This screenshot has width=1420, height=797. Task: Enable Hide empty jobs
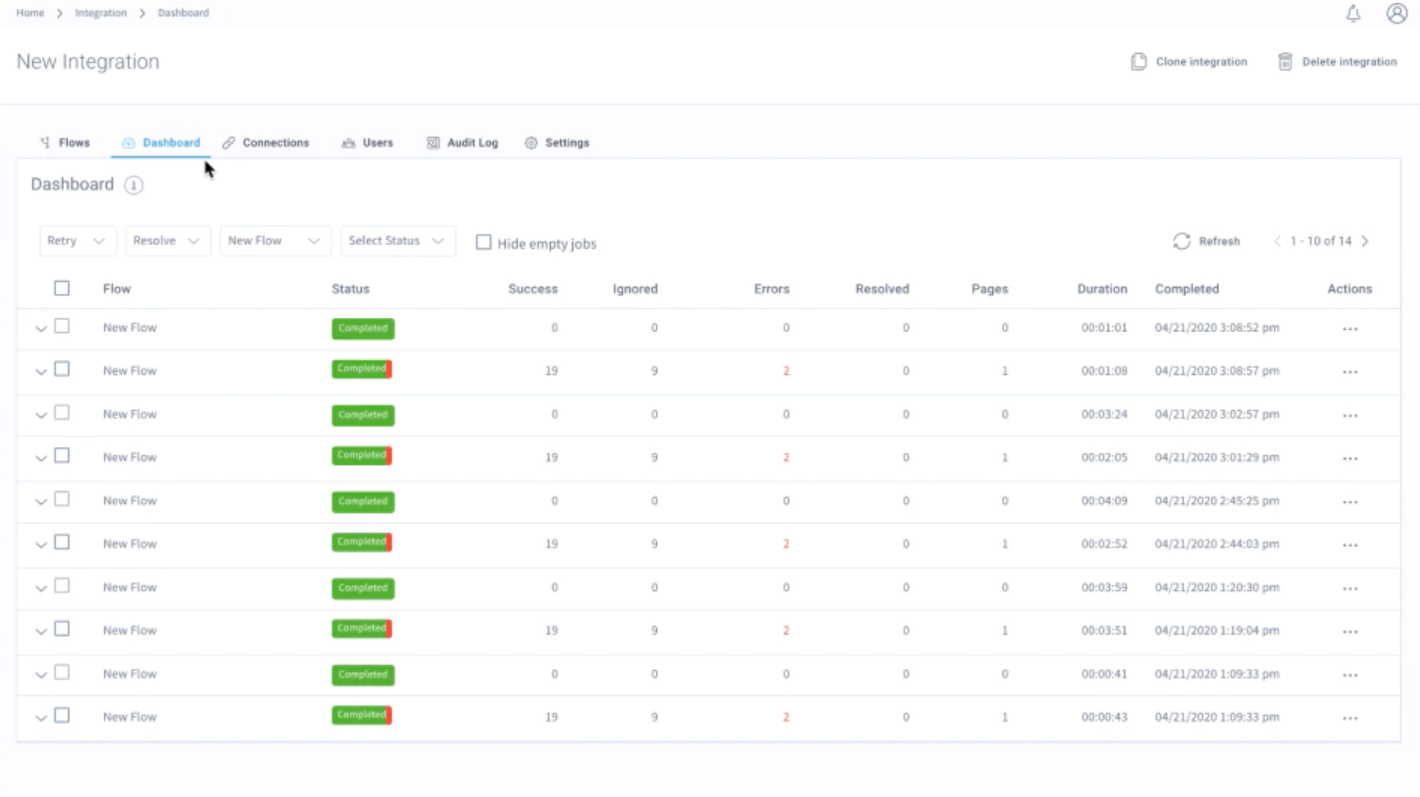coord(484,242)
